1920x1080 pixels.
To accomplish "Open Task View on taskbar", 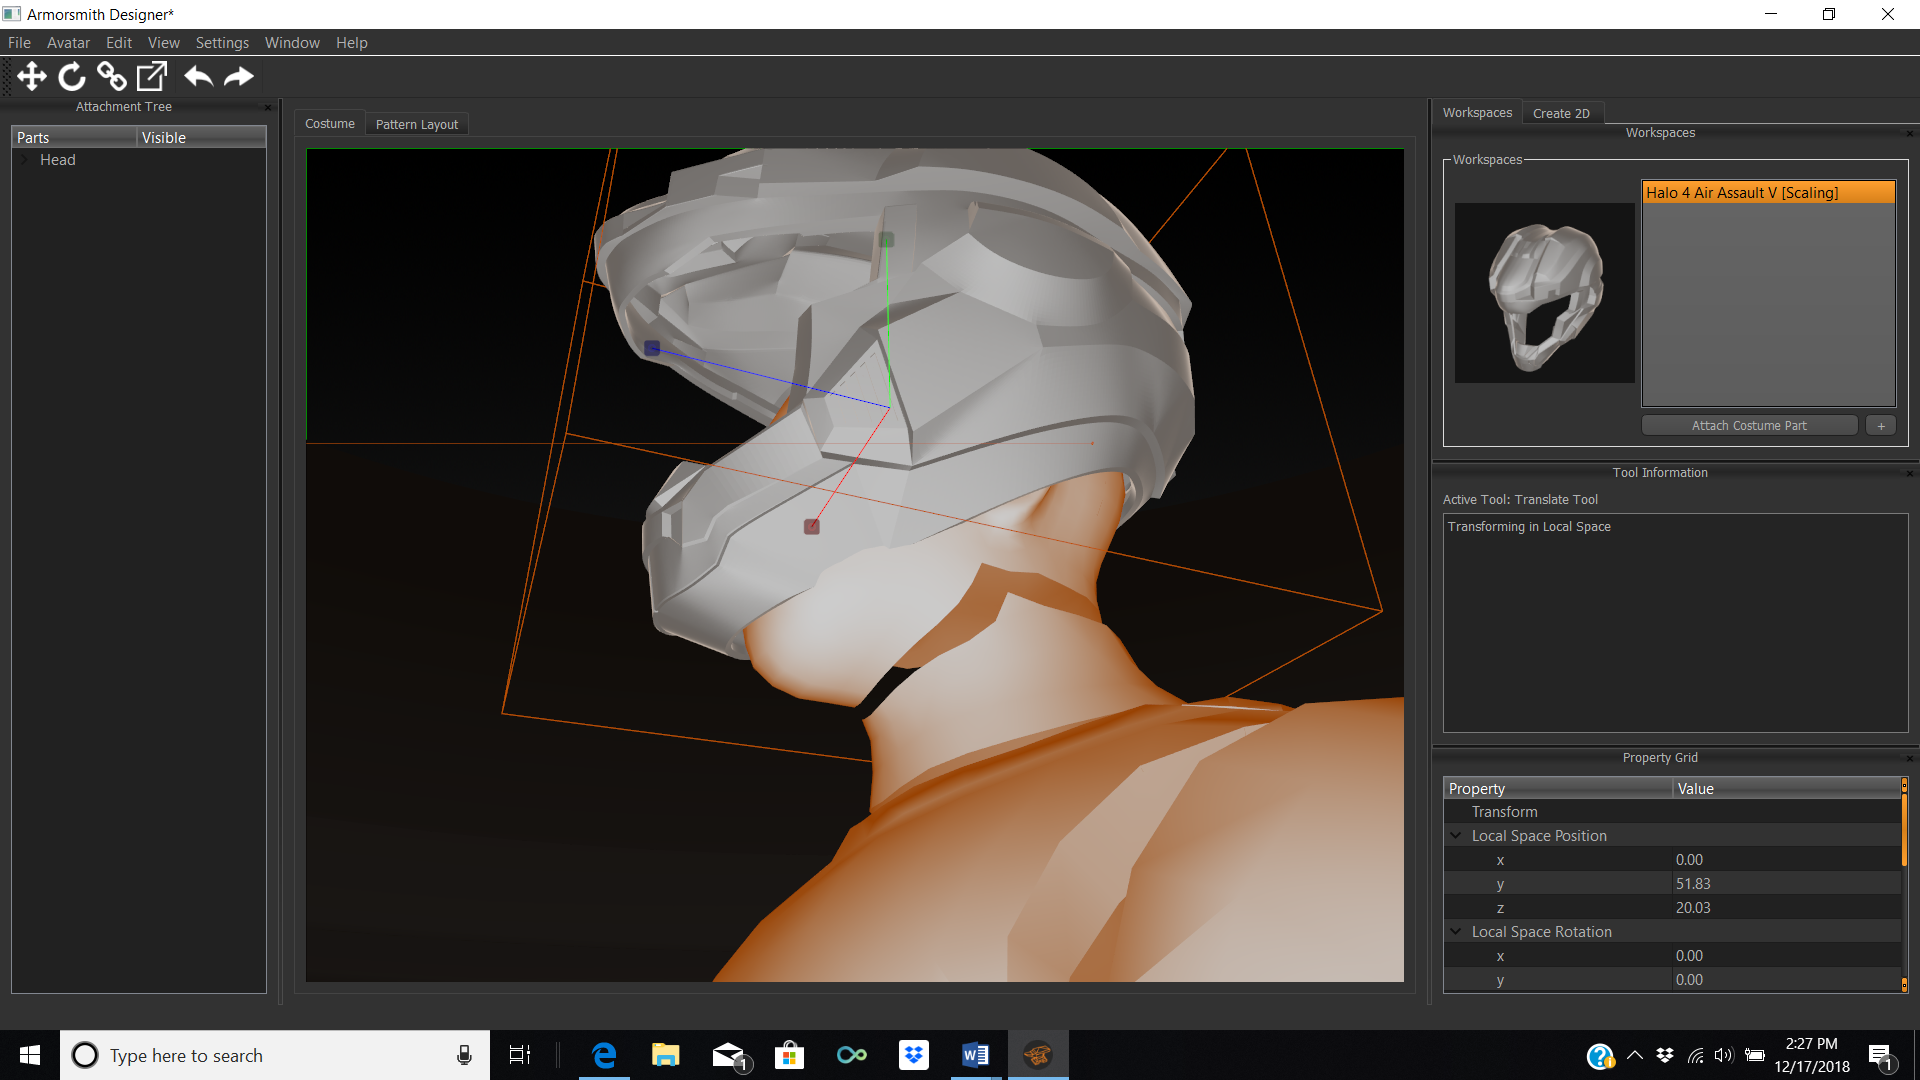I will coord(520,1055).
